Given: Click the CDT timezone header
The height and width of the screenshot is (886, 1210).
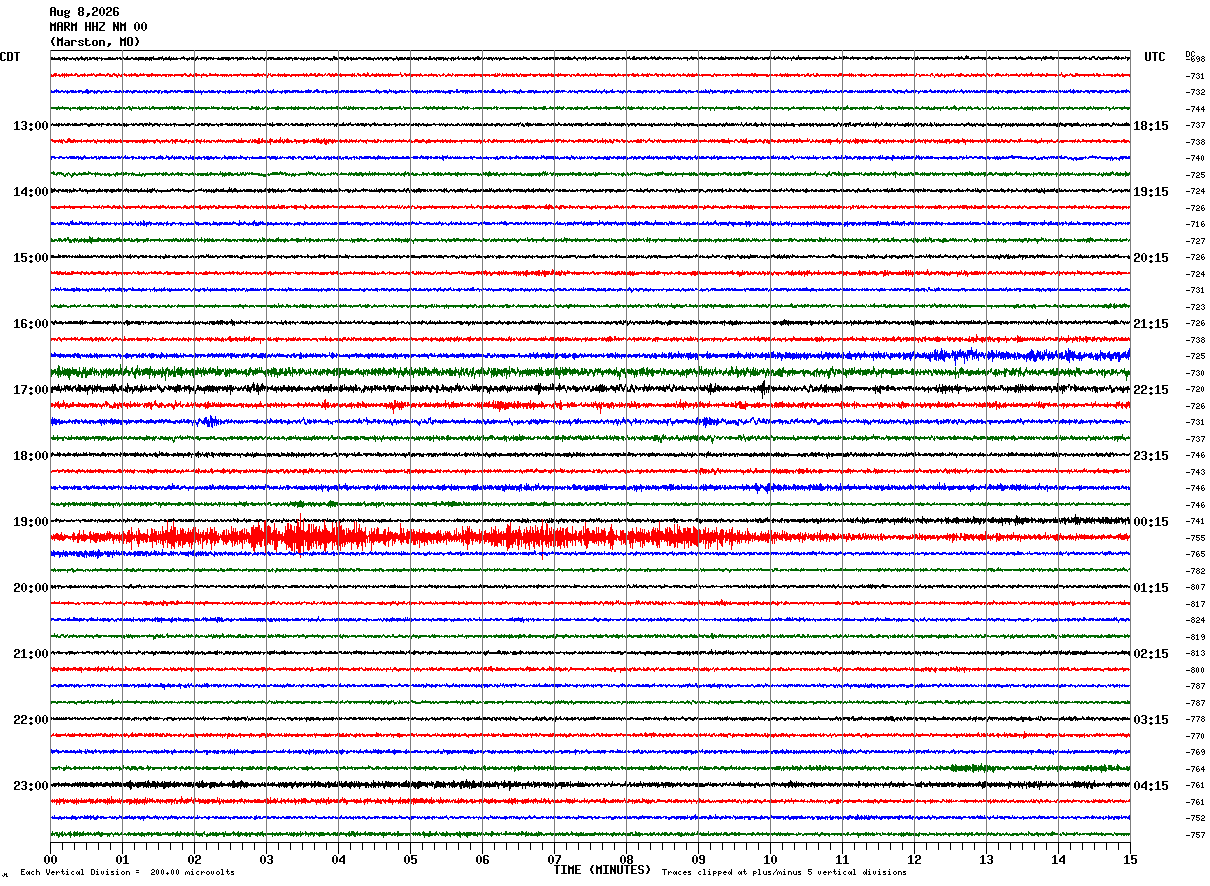Looking at the screenshot, I should 10,57.
